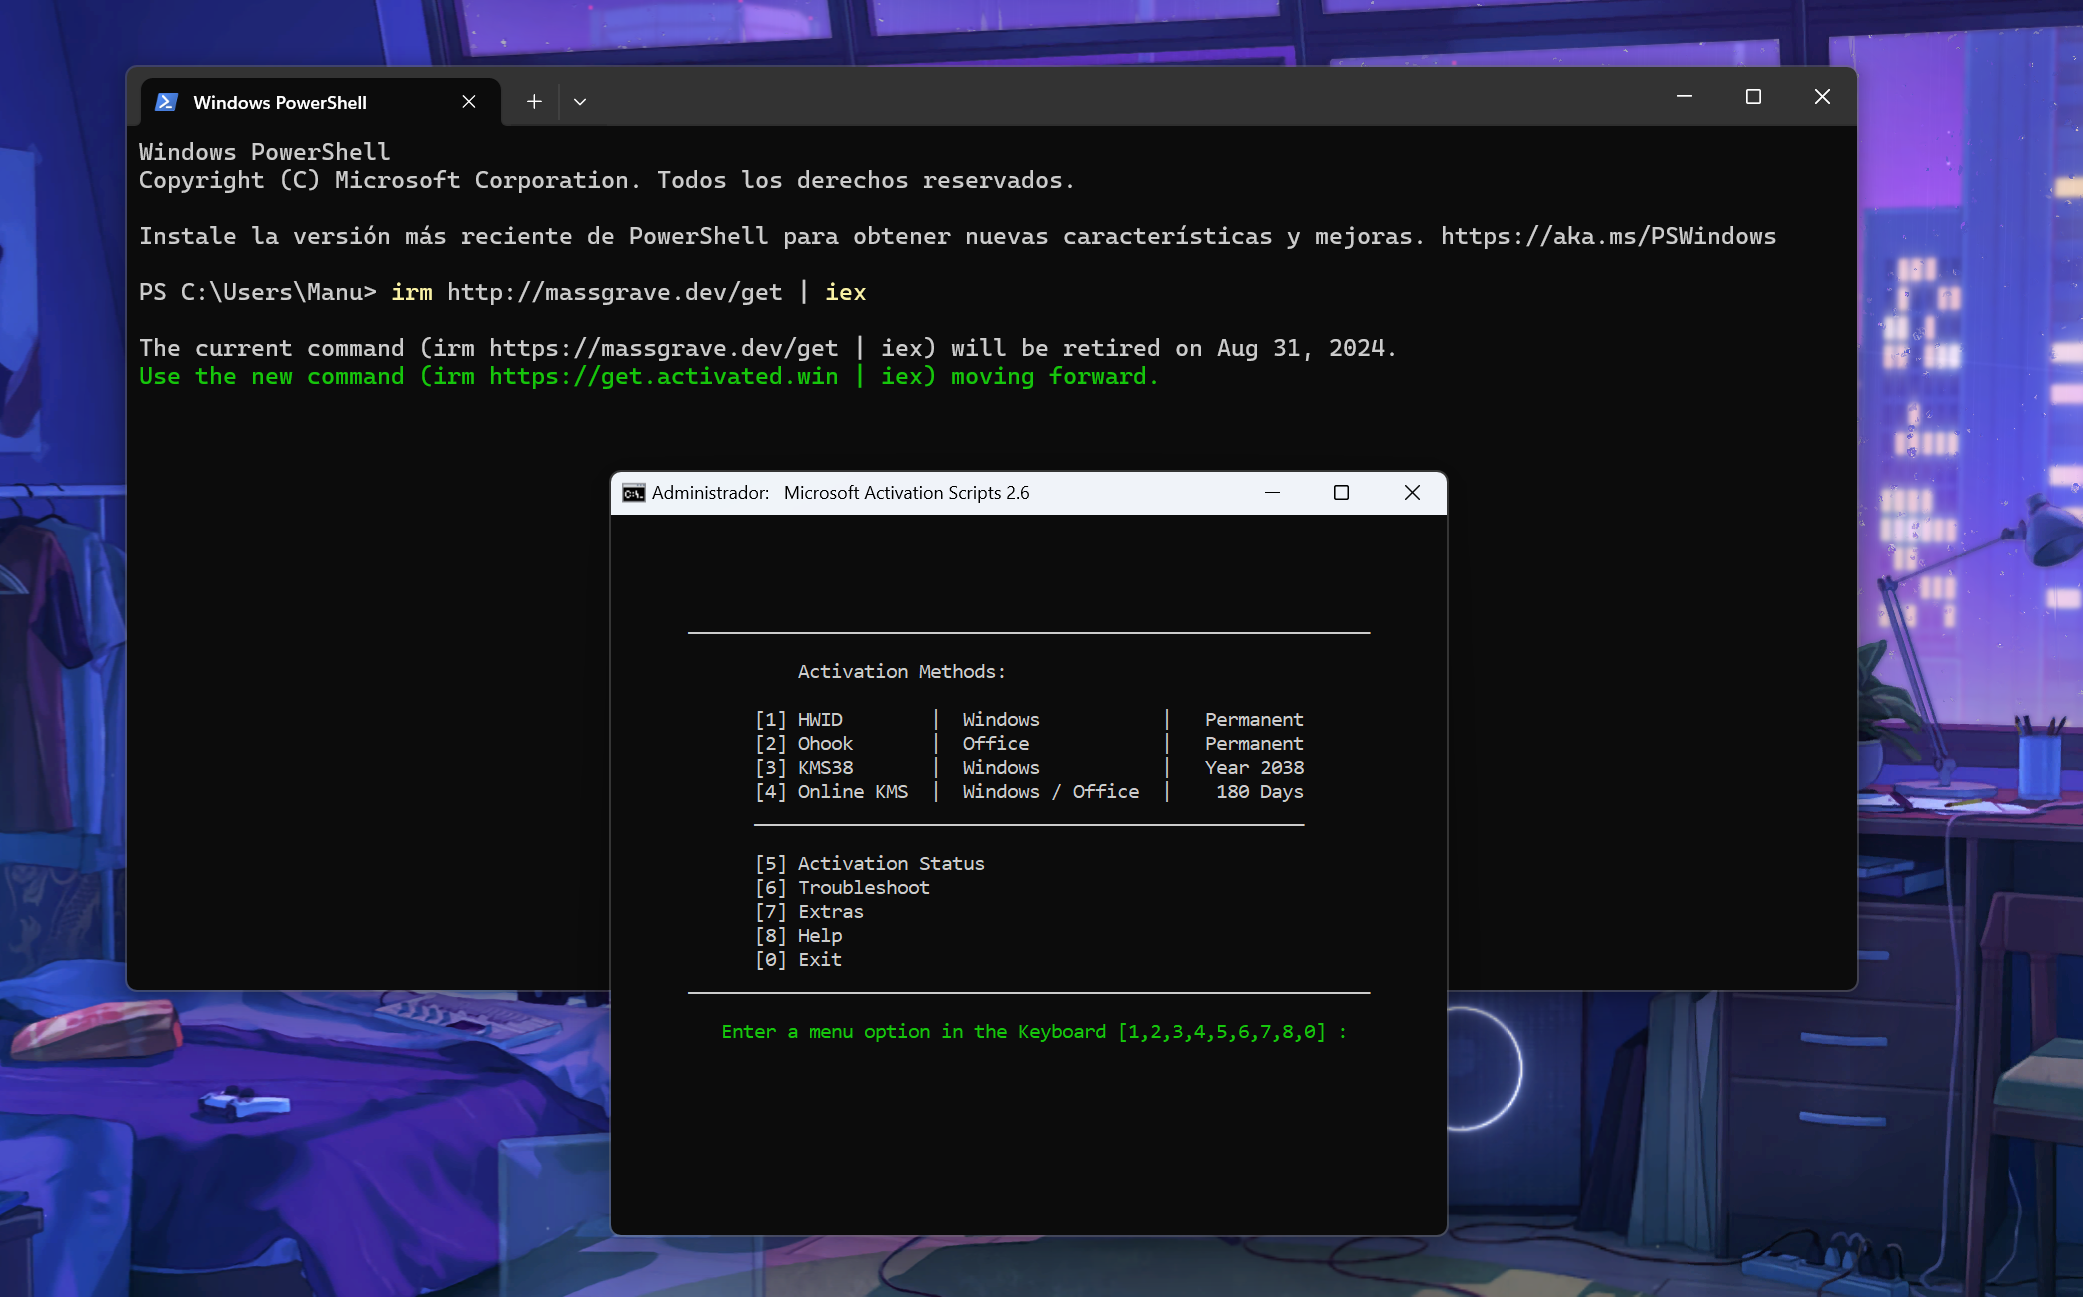The height and width of the screenshot is (1297, 2083).
Task: Expand the new tab profile dropdown chevron
Action: (x=580, y=102)
